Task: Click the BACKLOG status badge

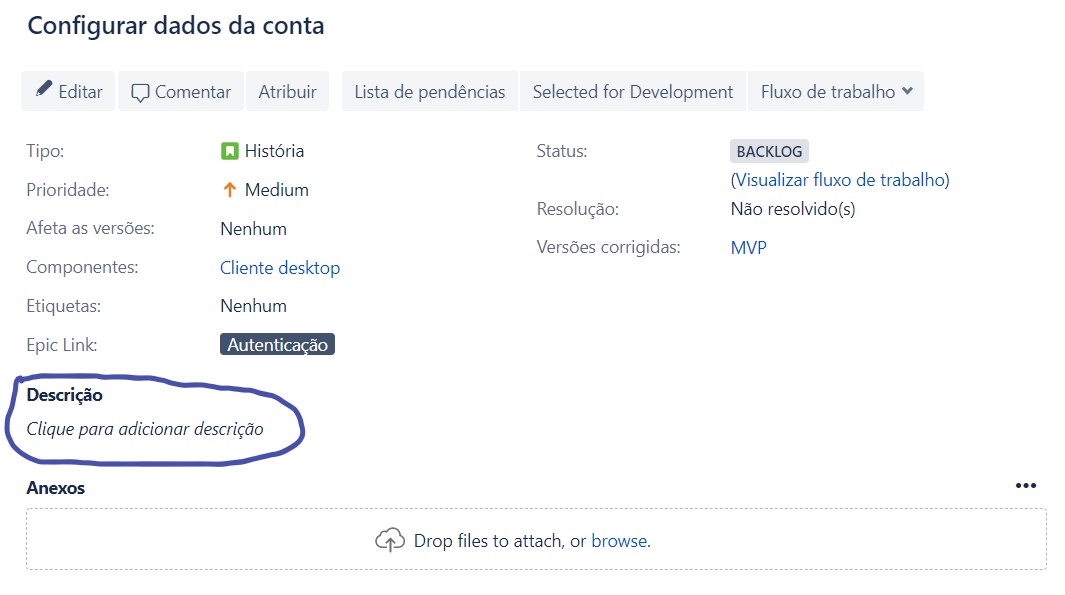Action: 769,152
